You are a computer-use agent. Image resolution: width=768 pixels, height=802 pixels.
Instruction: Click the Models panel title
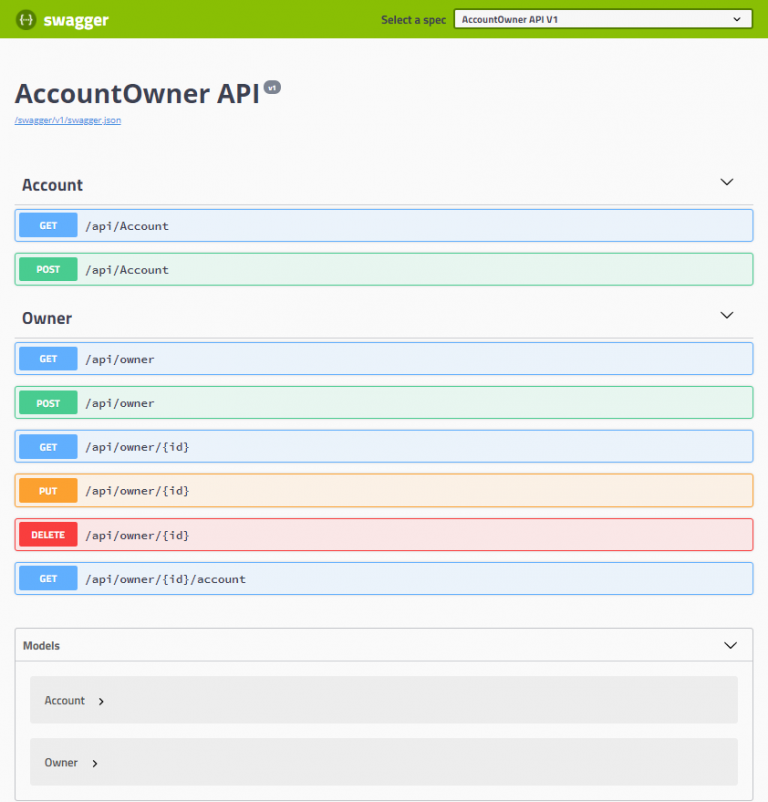click(41, 646)
